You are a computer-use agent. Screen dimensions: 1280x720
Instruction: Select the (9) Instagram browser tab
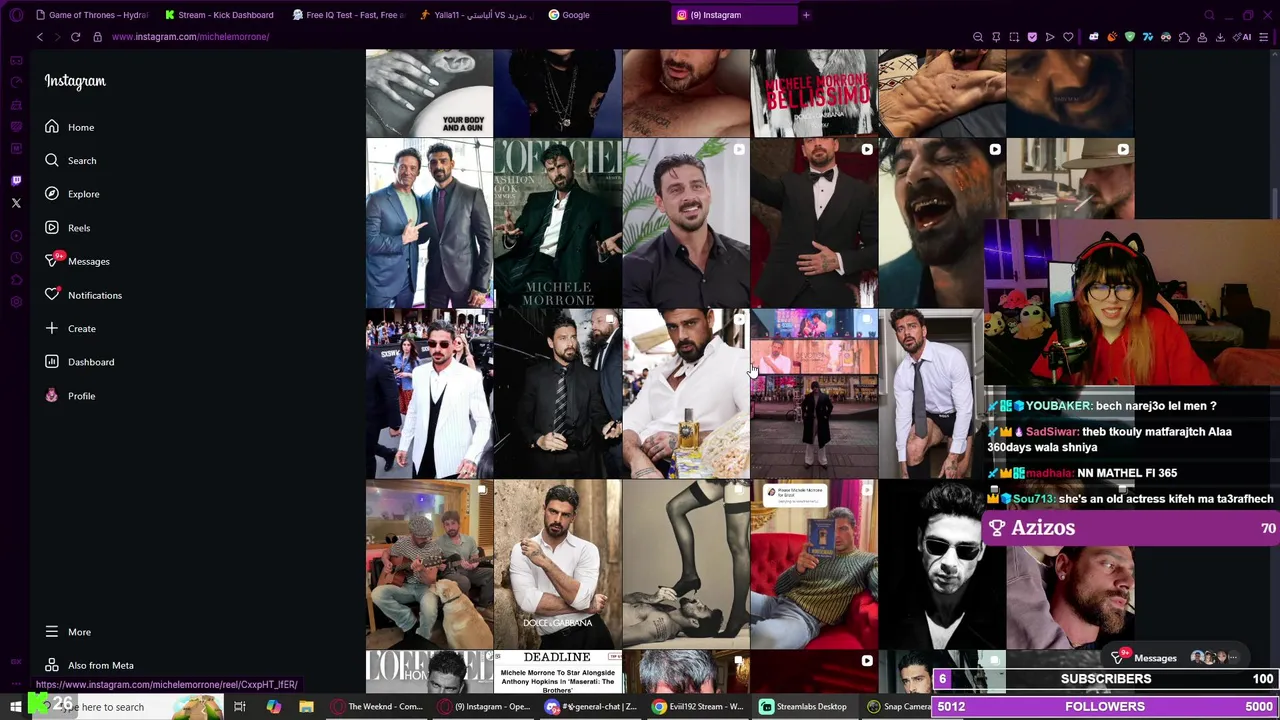(733, 15)
